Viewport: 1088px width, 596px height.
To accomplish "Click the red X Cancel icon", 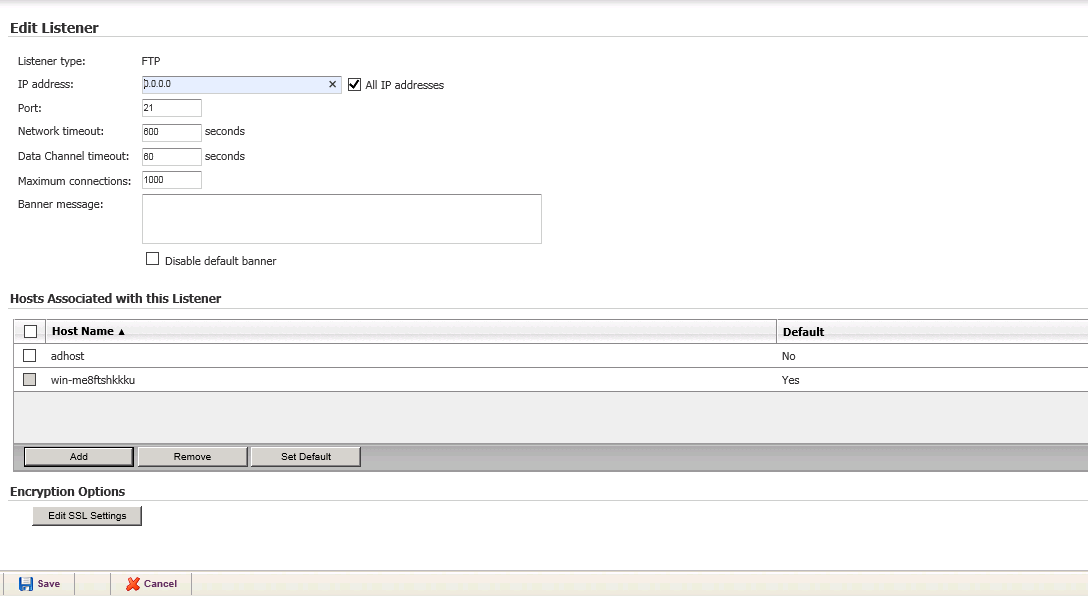I will coord(133,584).
